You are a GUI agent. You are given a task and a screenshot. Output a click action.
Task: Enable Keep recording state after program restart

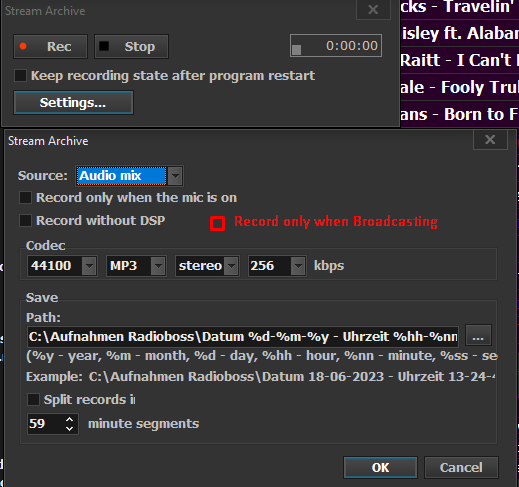(x=20, y=75)
